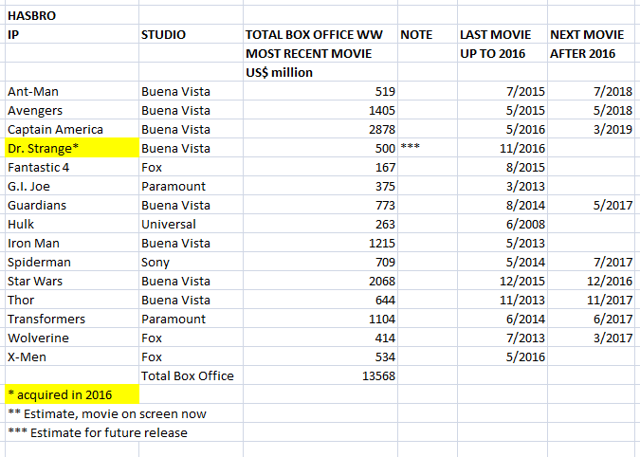
Task: Click the Universal studio cell
Action: click(x=191, y=224)
